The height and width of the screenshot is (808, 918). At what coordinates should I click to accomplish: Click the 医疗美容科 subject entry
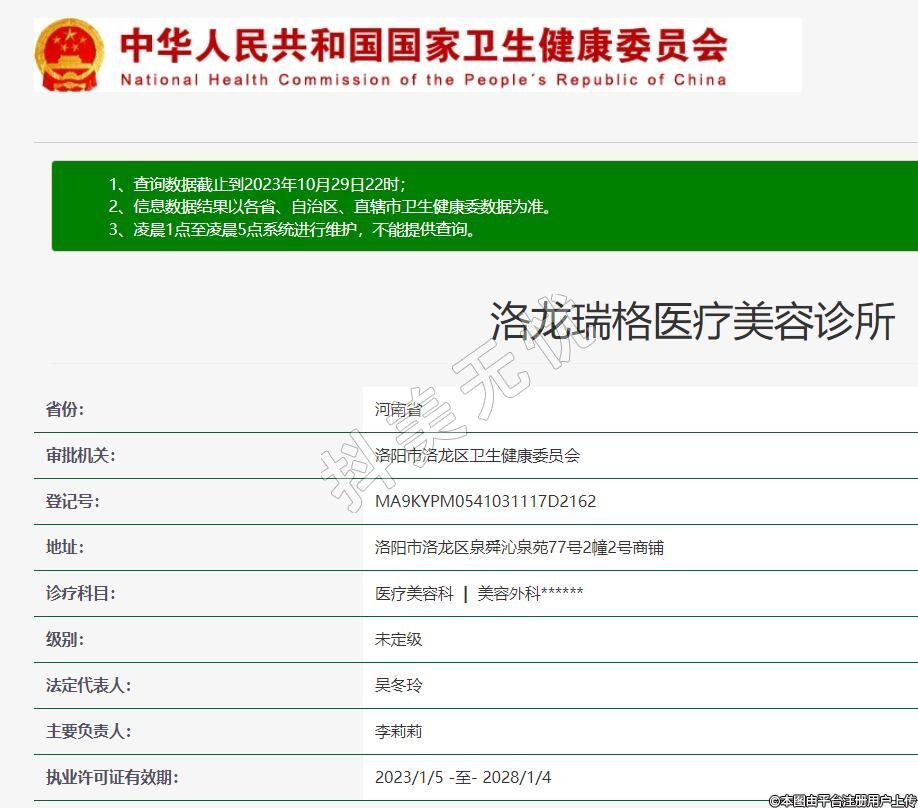[x=414, y=593]
